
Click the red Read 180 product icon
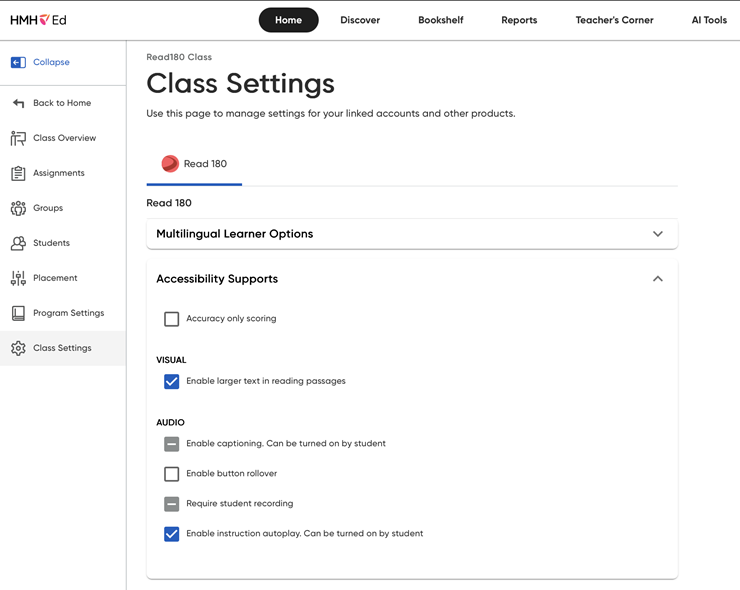(x=170, y=164)
